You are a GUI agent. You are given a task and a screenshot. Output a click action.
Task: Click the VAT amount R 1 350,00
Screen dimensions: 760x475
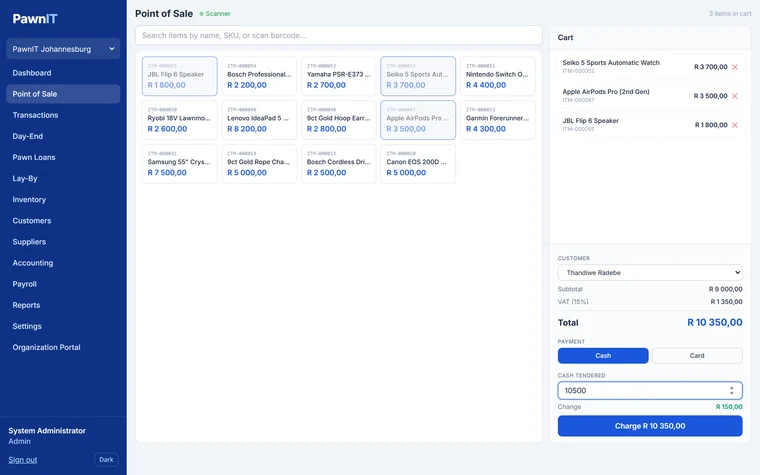click(x=726, y=301)
